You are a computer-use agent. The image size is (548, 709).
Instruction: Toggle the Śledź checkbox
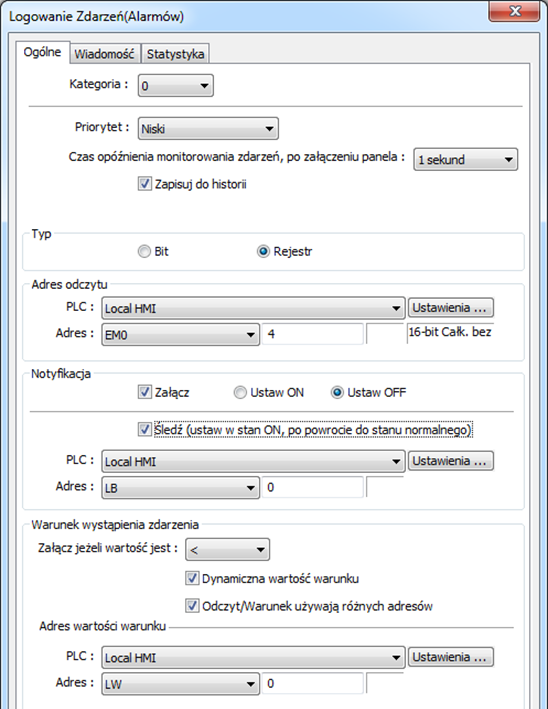(145, 429)
